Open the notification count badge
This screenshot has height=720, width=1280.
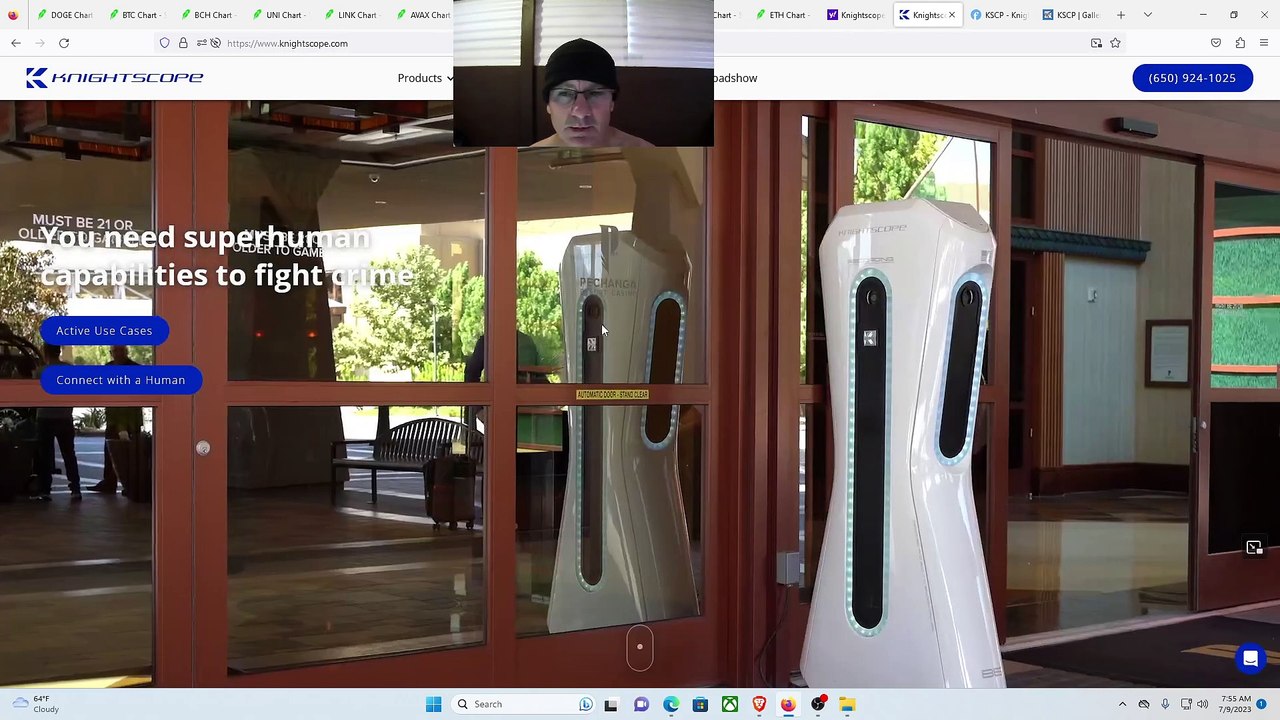(1262, 704)
